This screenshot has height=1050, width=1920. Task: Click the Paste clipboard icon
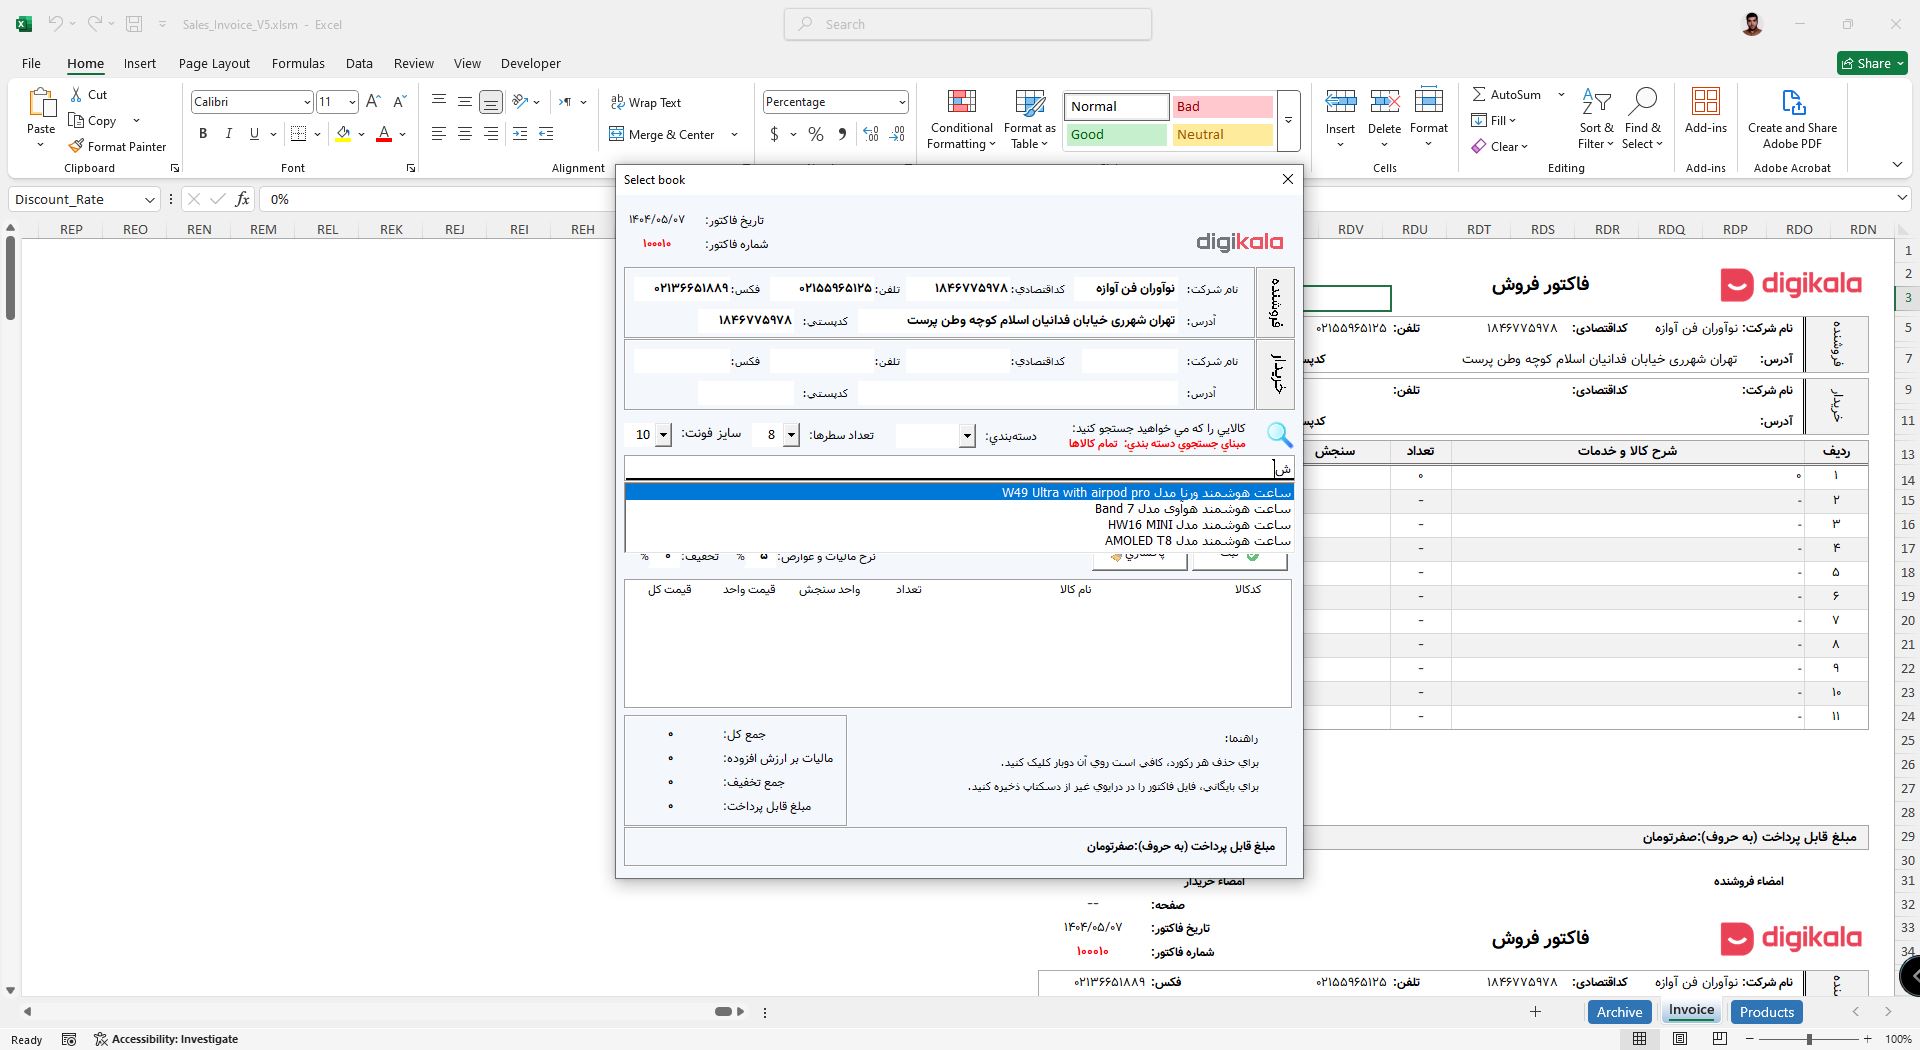(41, 104)
